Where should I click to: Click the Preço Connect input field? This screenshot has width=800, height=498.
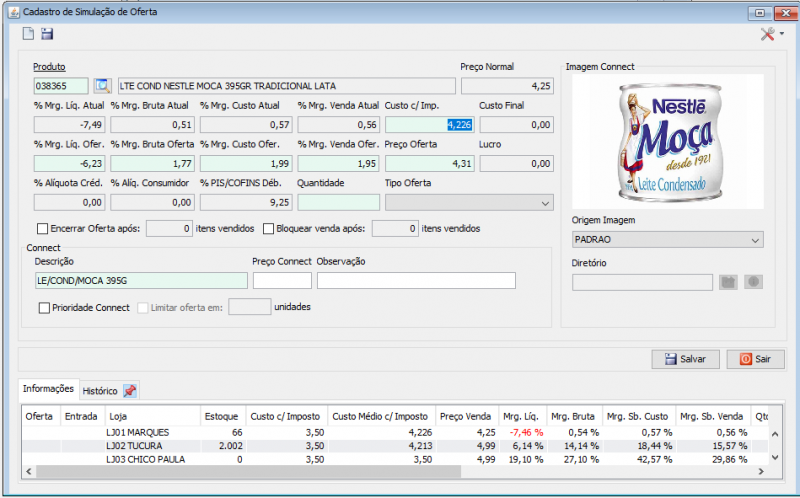pos(282,281)
